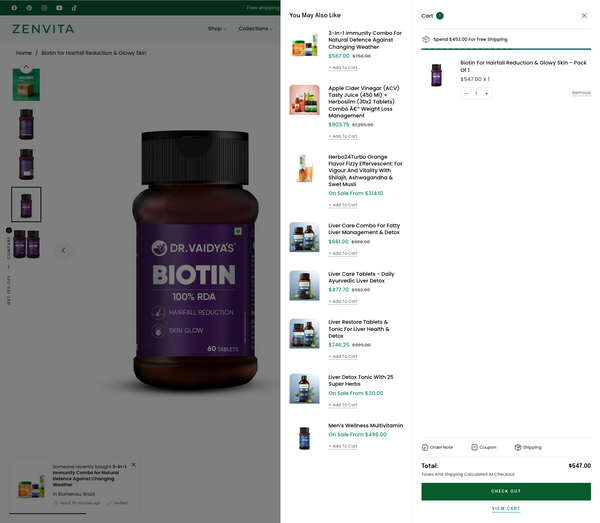The height and width of the screenshot is (523, 600).
Task: Remove Biotin item from cart
Action: tap(581, 93)
